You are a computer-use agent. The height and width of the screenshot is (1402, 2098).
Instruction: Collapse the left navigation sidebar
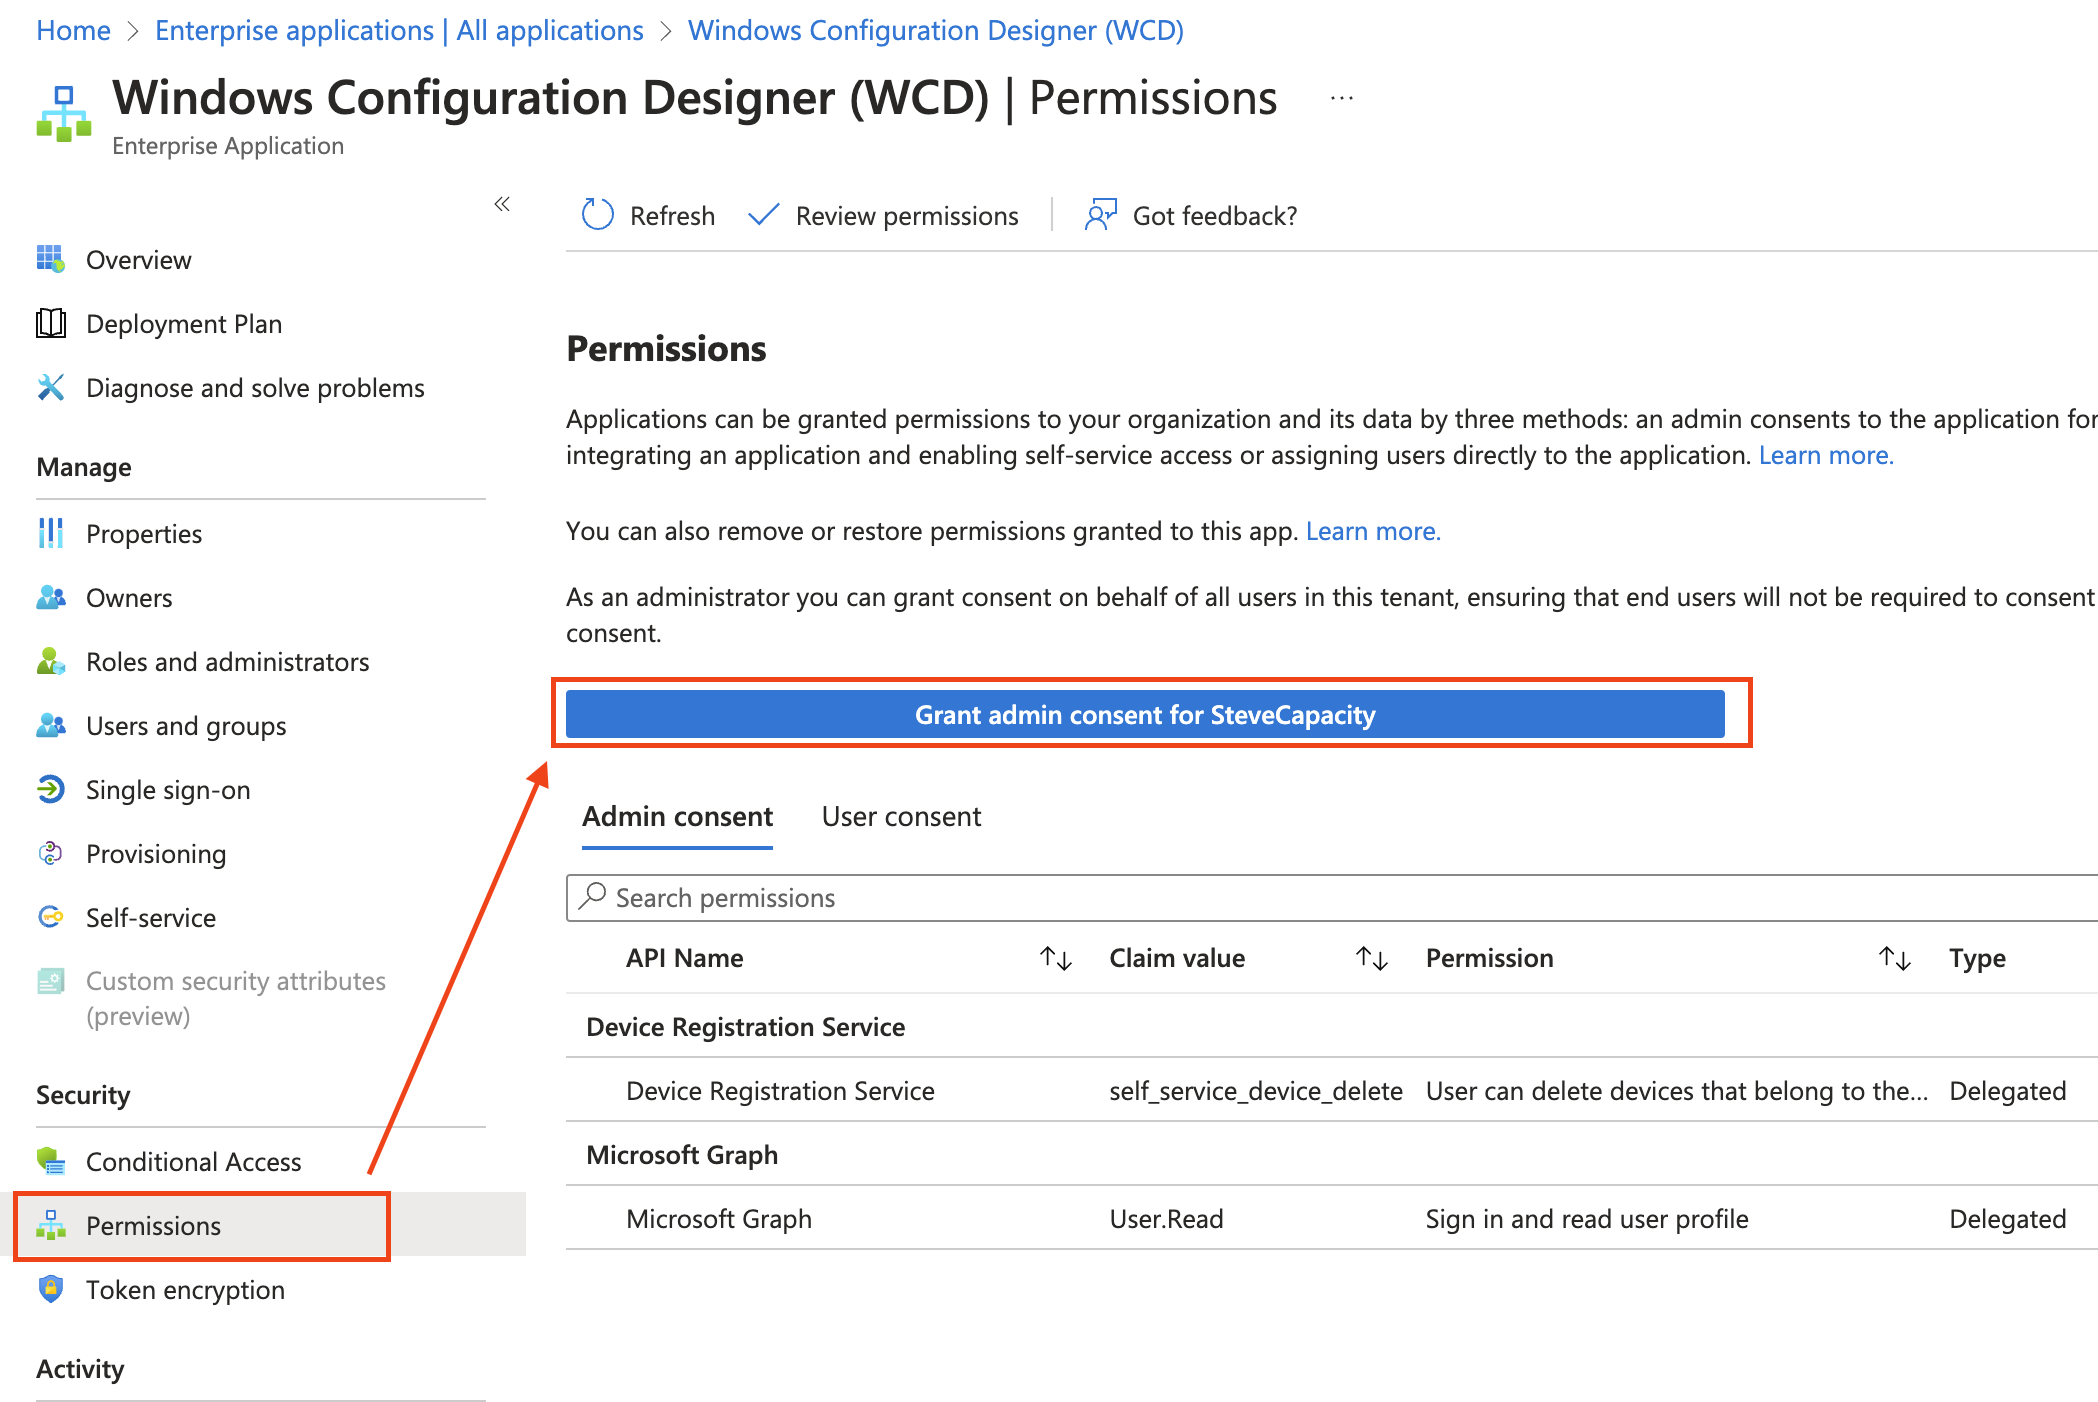[x=502, y=204]
